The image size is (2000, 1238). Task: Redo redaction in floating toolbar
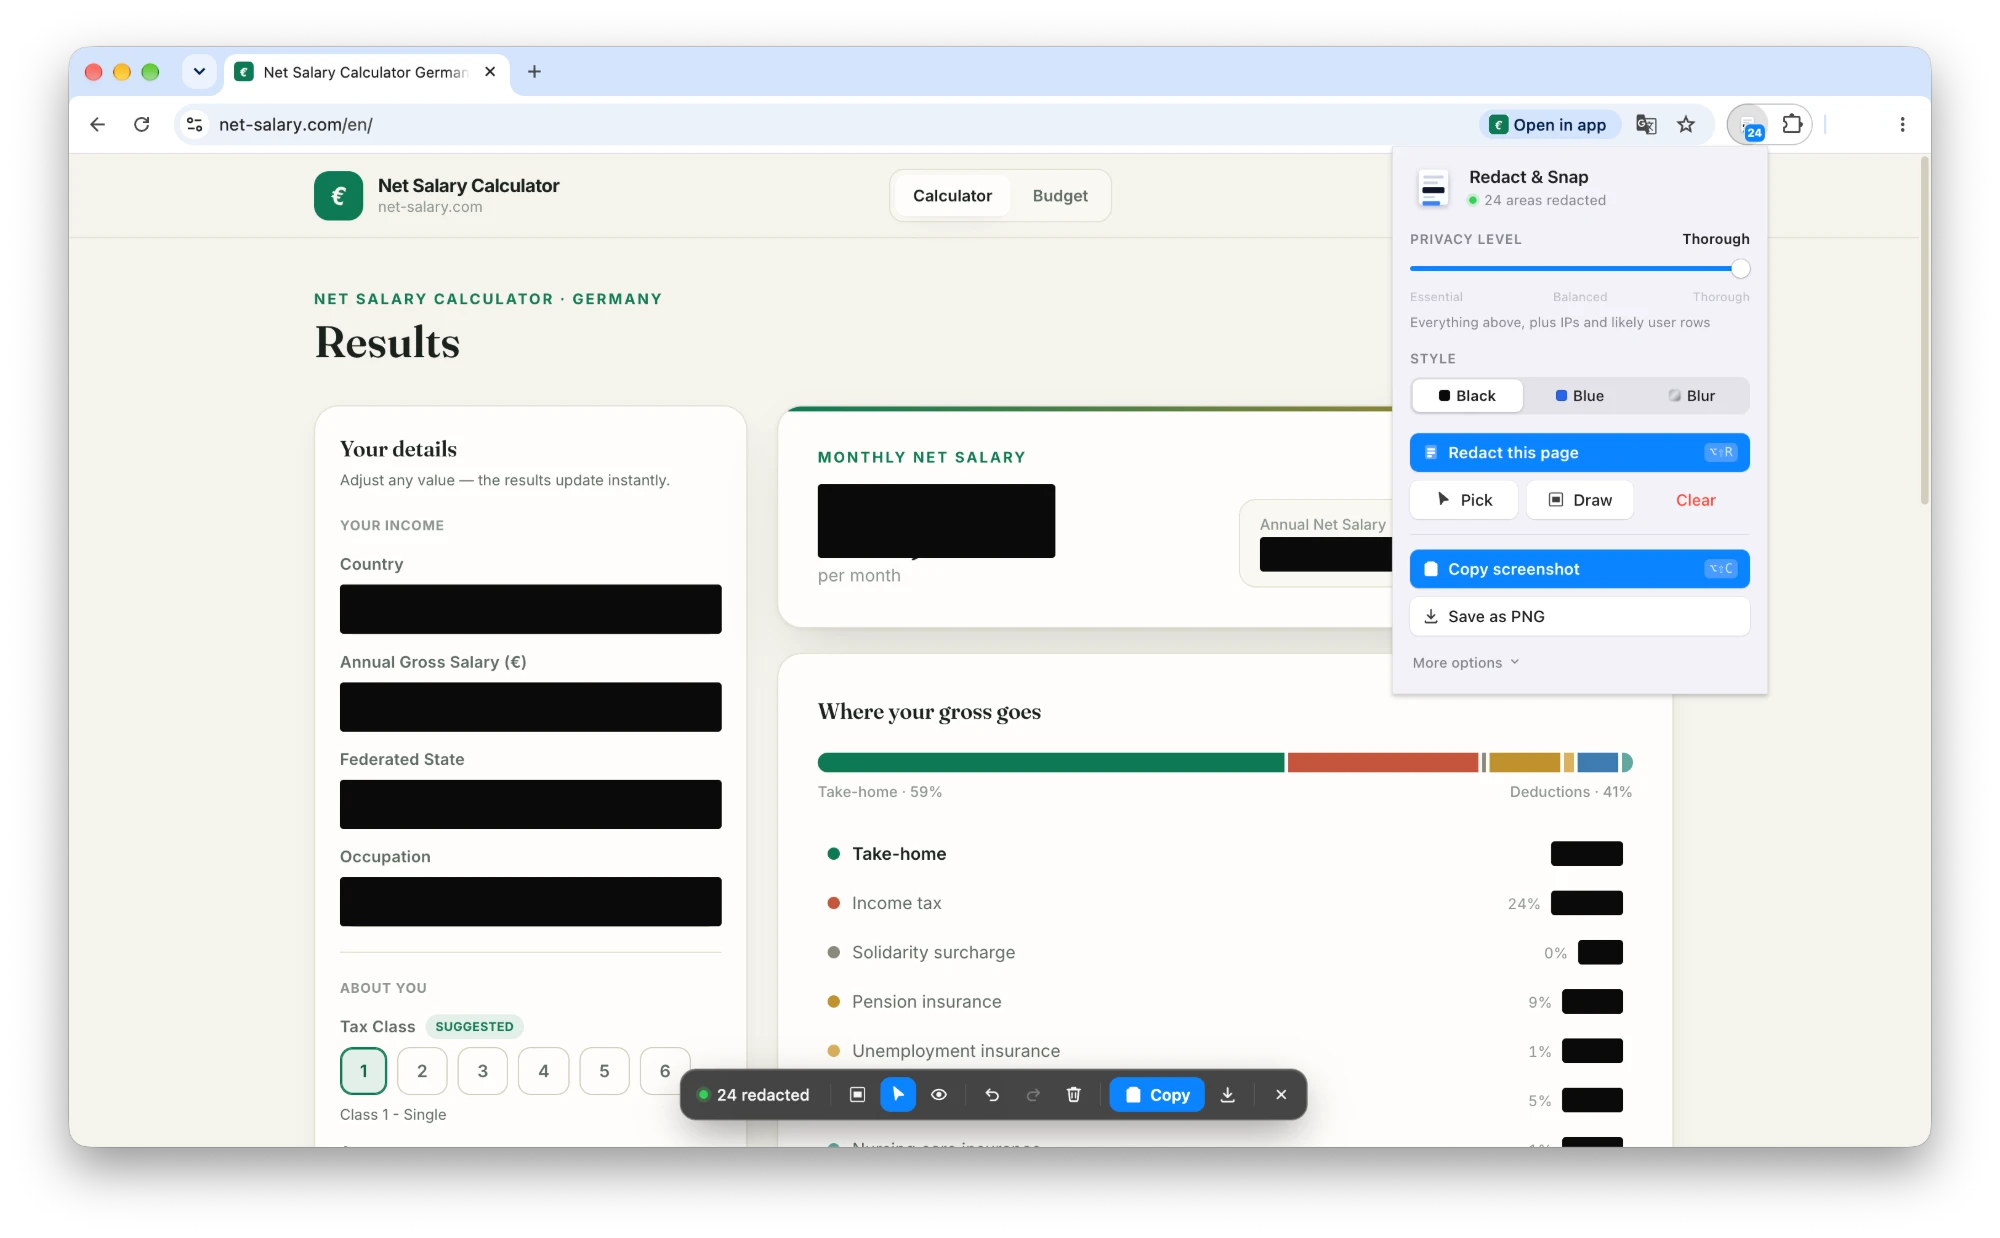click(1033, 1094)
